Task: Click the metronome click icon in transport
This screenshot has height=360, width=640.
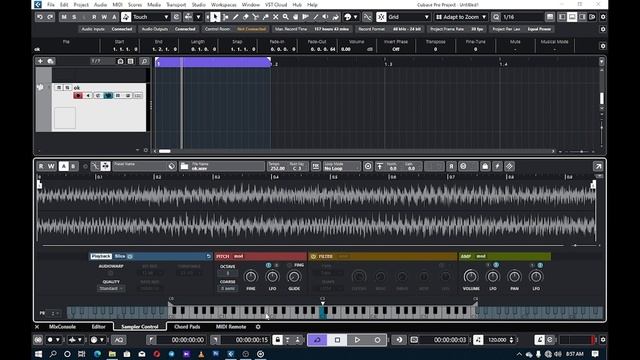Action: (540, 340)
